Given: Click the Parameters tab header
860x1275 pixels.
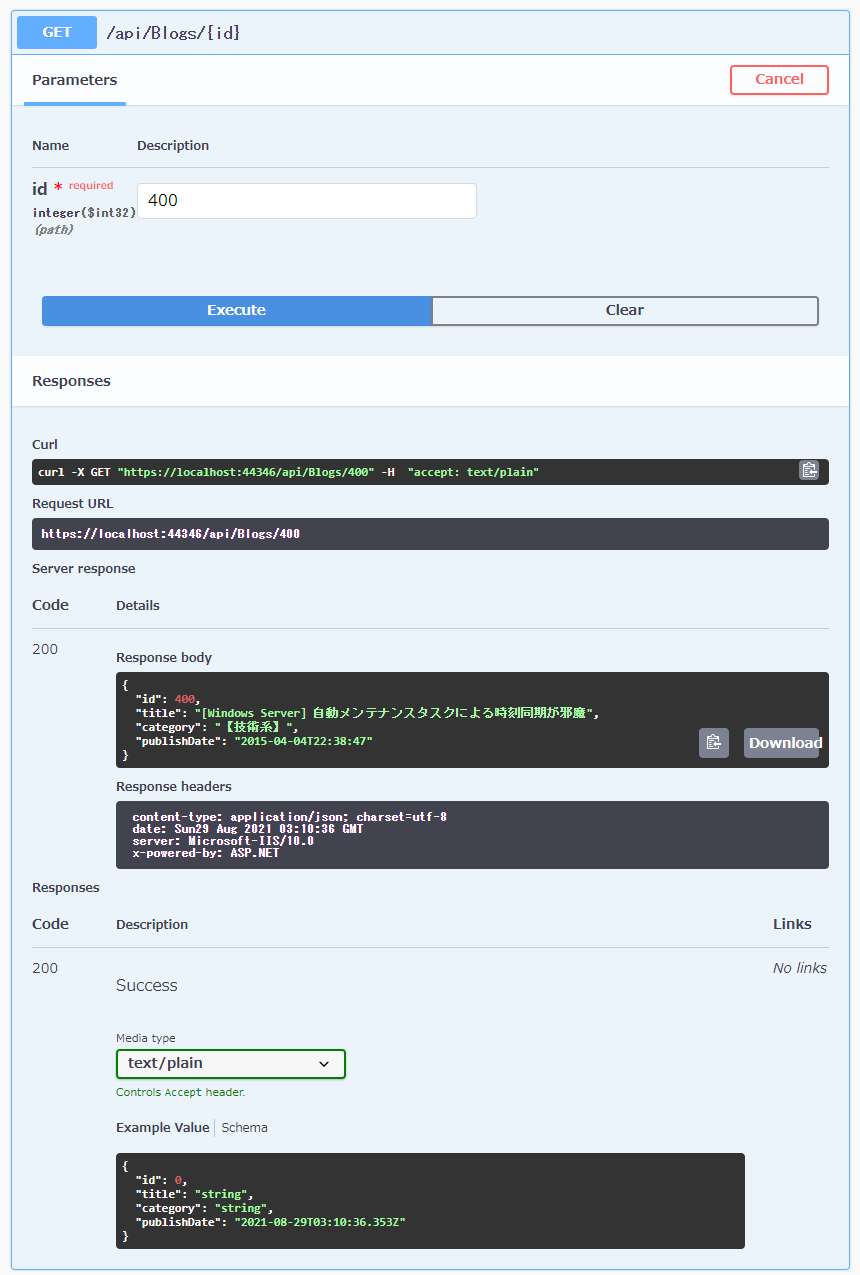Looking at the screenshot, I should tap(75, 80).
